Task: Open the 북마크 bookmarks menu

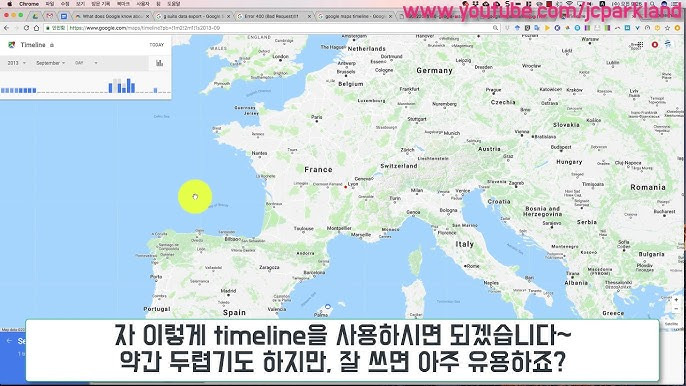Action: [123, 4]
